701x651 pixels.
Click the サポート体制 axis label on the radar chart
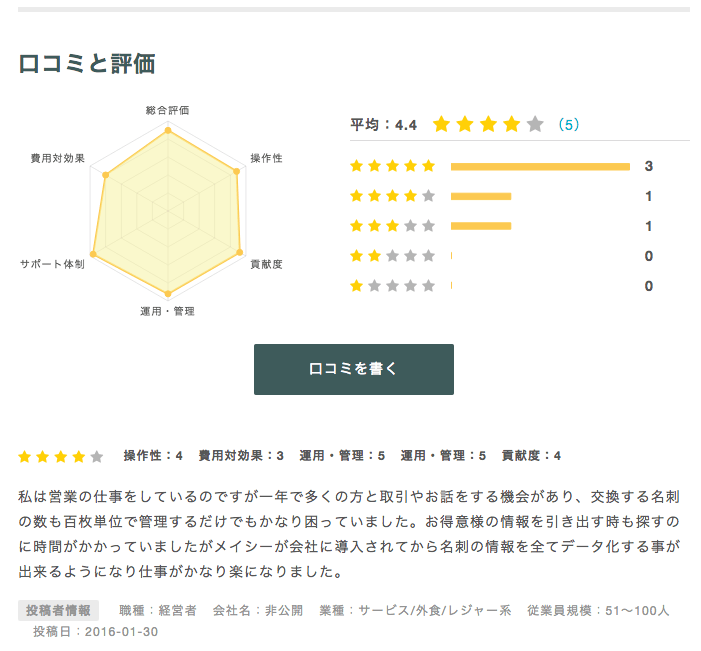coord(52,264)
